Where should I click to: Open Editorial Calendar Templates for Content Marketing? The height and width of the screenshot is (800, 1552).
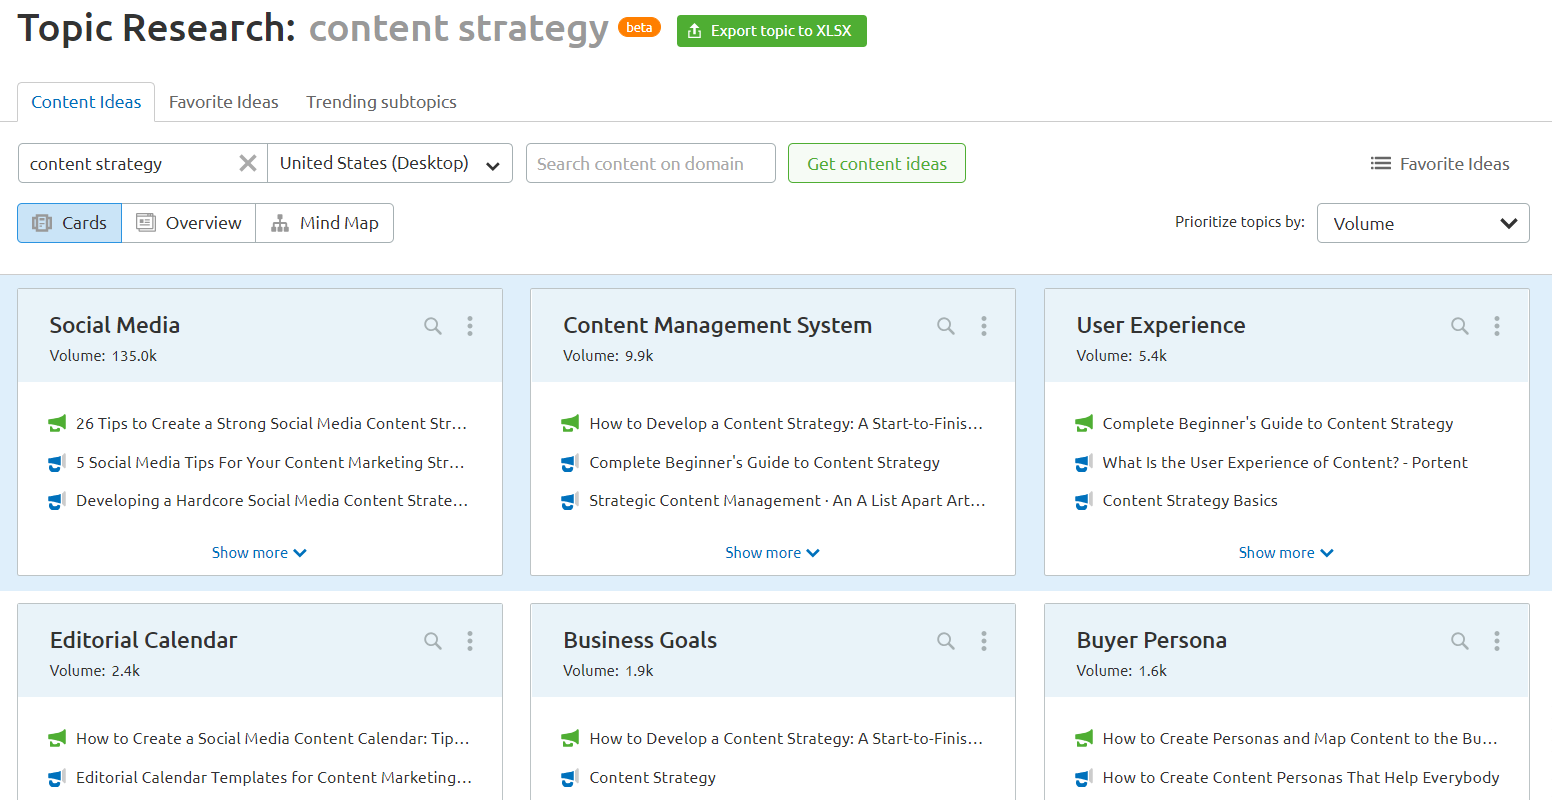[274, 778]
